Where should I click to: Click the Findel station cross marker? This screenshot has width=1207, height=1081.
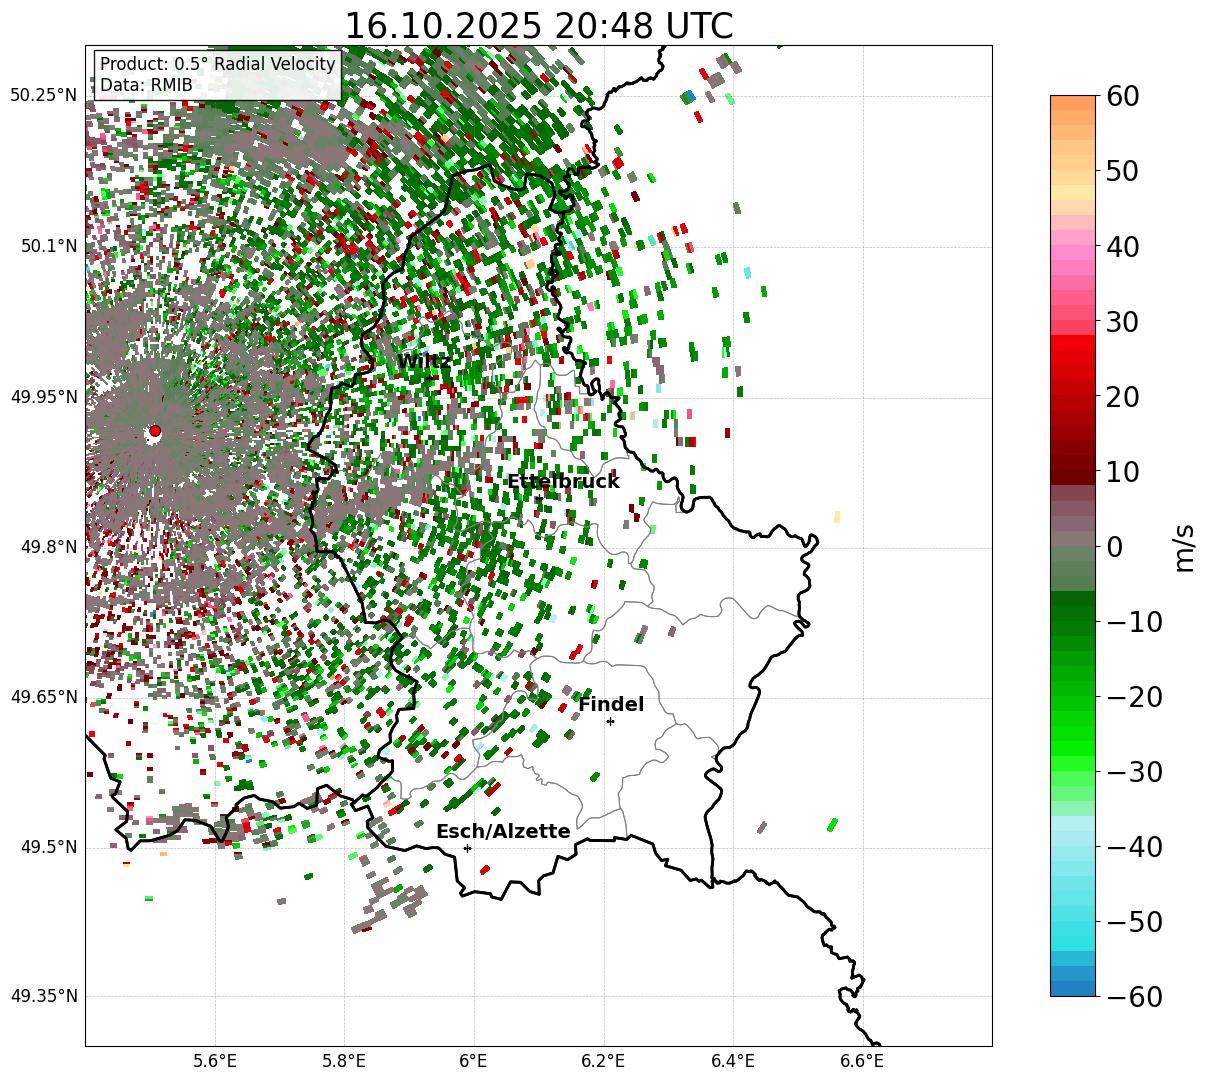[x=610, y=721]
